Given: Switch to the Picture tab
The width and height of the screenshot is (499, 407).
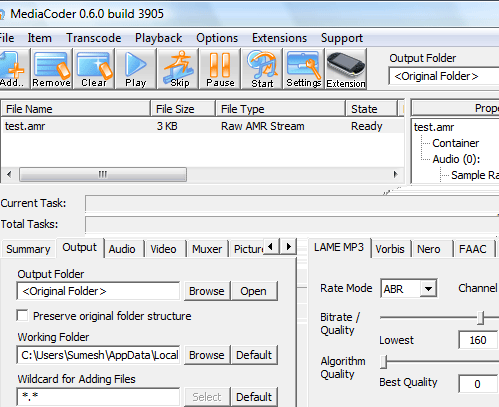Looking at the screenshot, I should click(248, 249).
